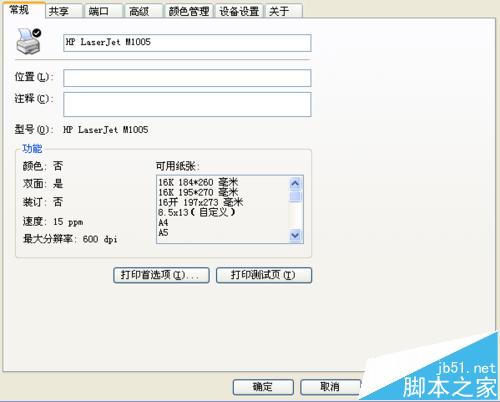The image size is (500, 402).
Task: Click the 型号 value HP LaserJet M1005
Action: coord(106,130)
